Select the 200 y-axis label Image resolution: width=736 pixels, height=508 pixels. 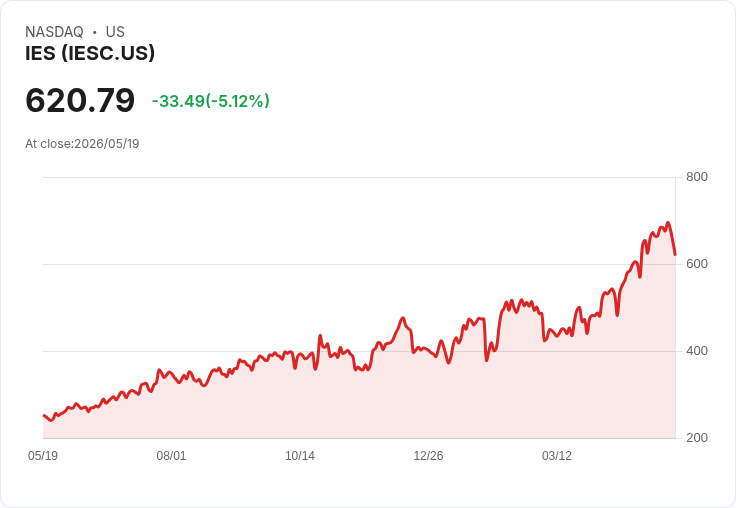click(697, 438)
